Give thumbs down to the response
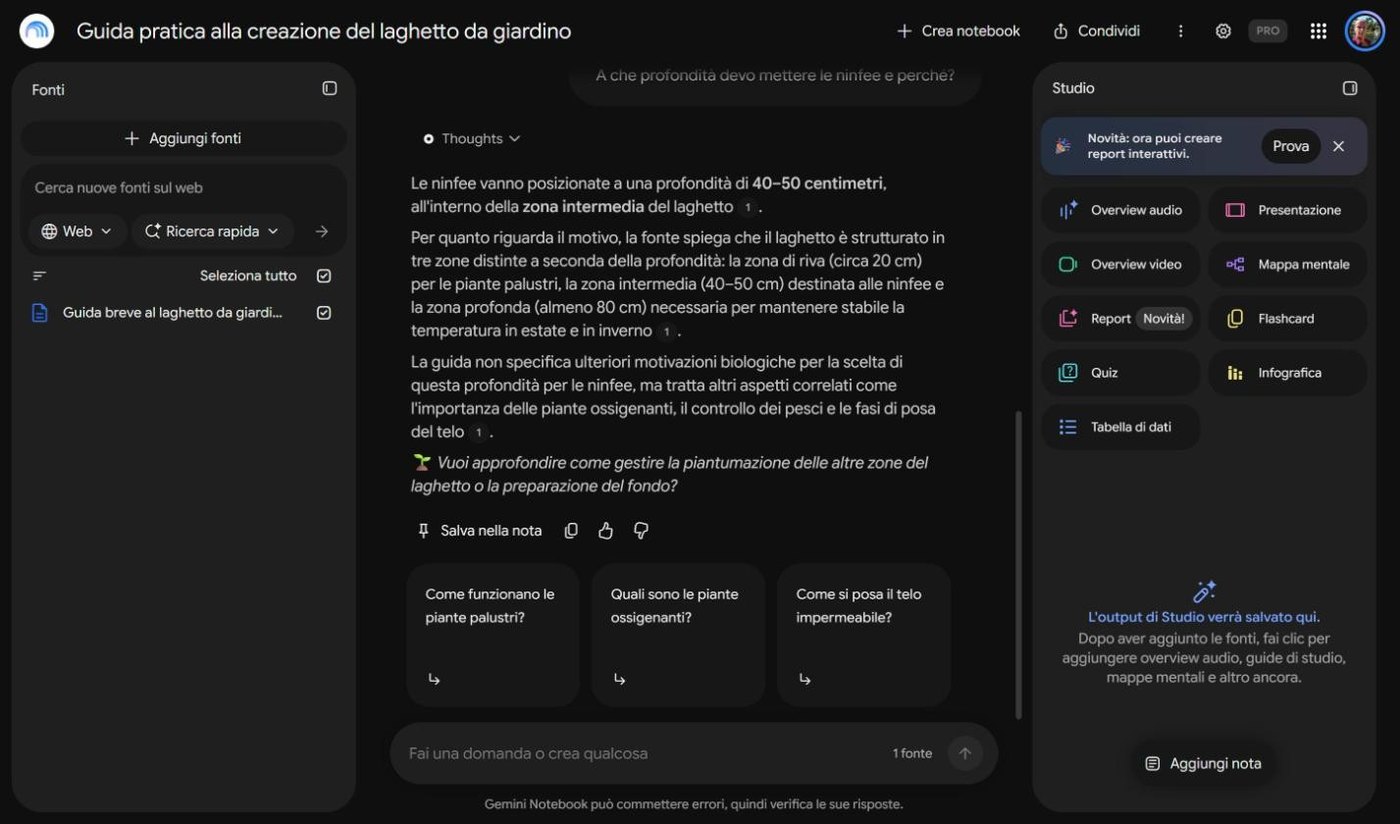The image size is (1400, 824). tap(641, 531)
